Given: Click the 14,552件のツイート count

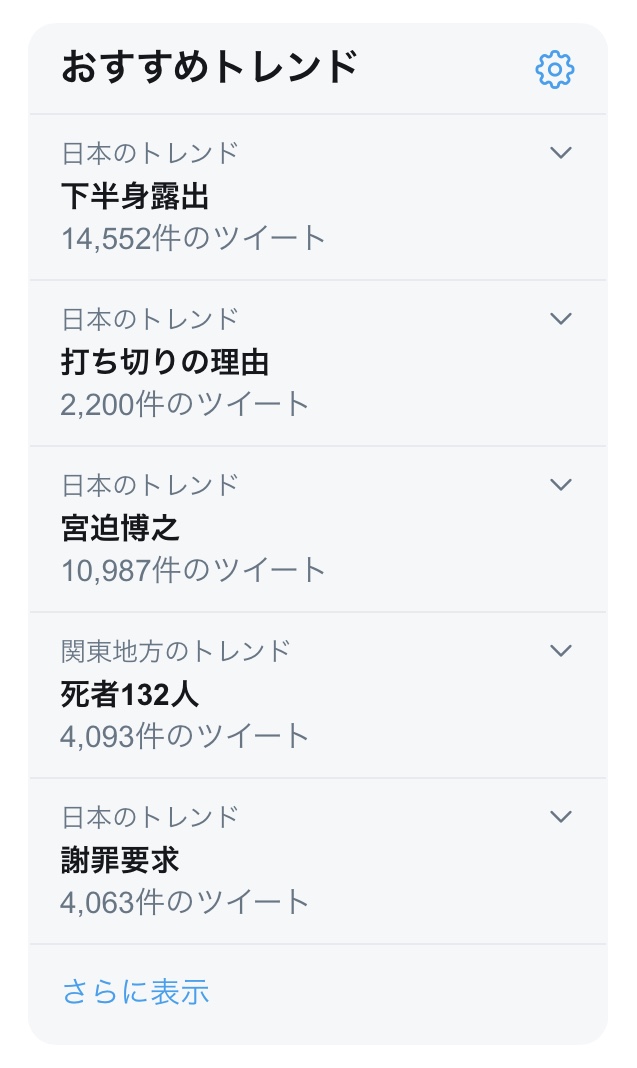Looking at the screenshot, I should 194,238.
